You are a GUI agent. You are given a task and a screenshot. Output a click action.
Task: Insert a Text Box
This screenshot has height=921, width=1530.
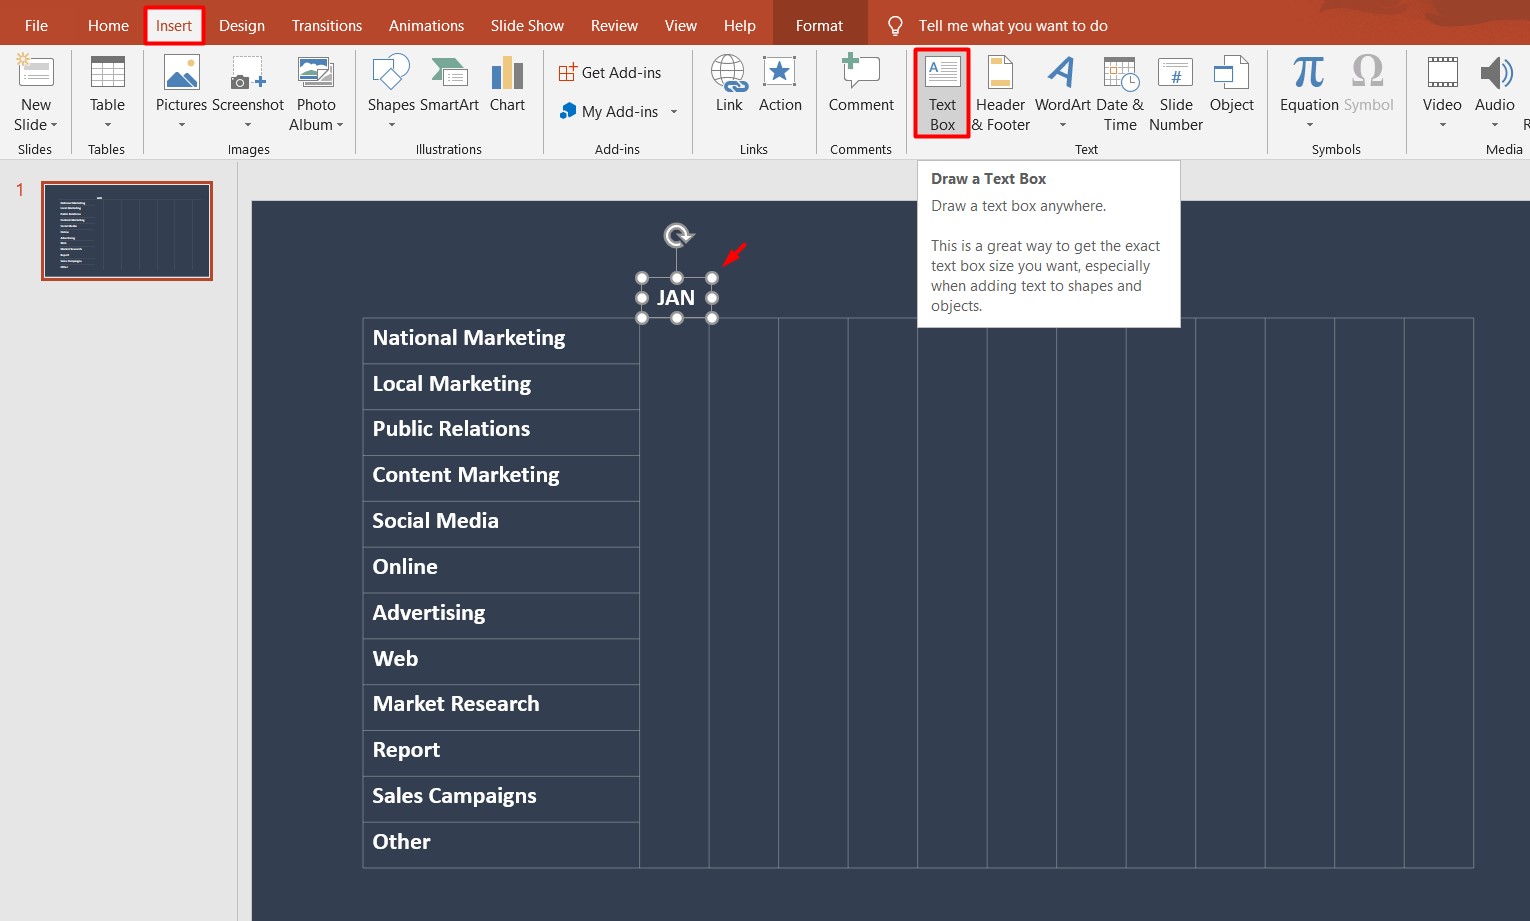[x=941, y=92]
